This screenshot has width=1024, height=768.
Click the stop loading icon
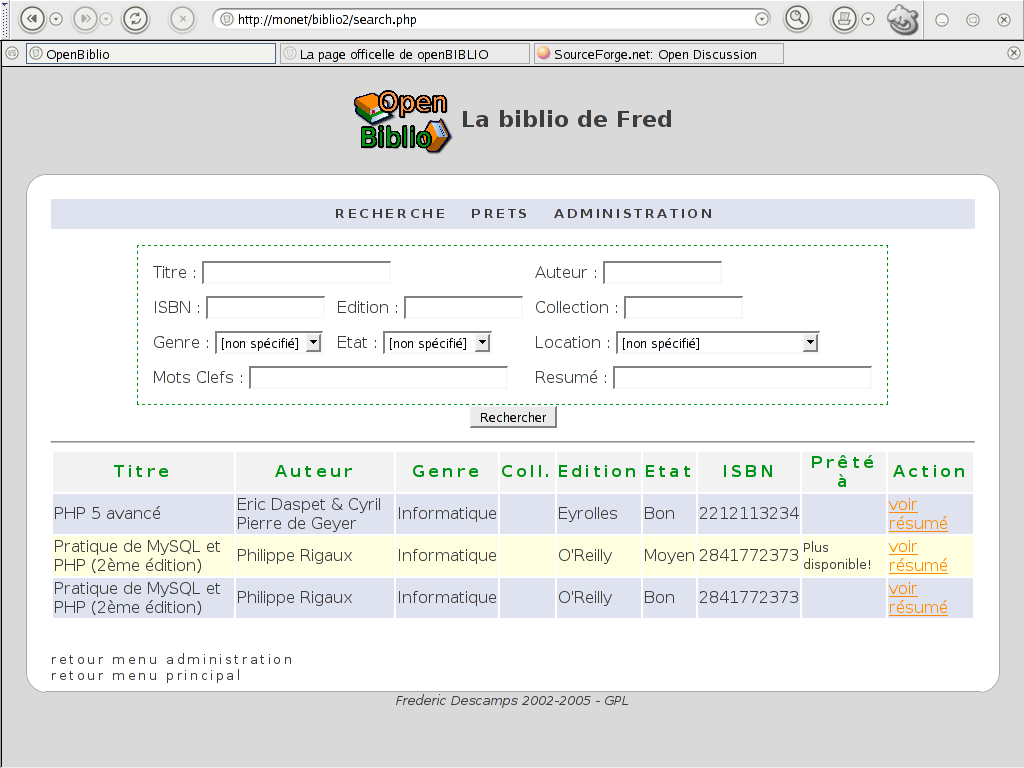(x=183, y=18)
